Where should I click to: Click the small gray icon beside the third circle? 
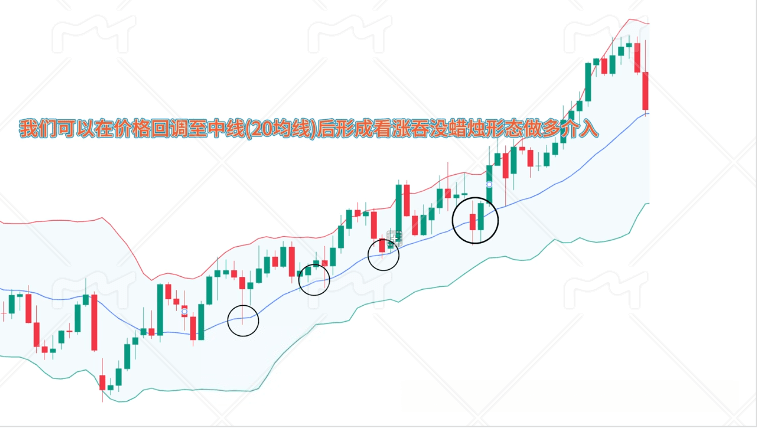394,237
